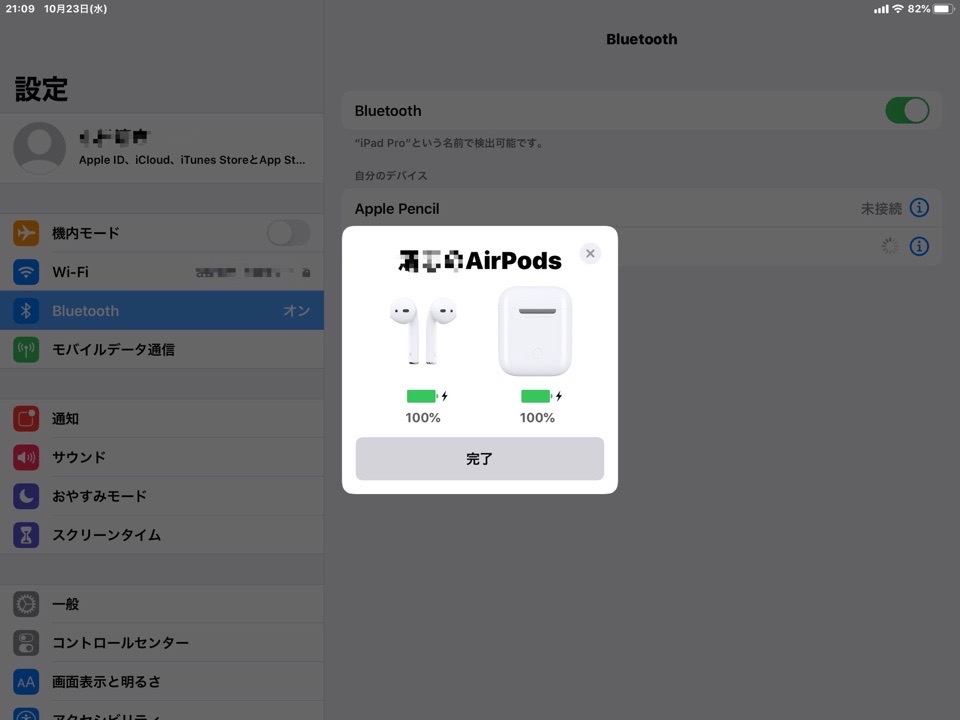
Task: Tap the airplane mode icon
Action: tap(26, 233)
